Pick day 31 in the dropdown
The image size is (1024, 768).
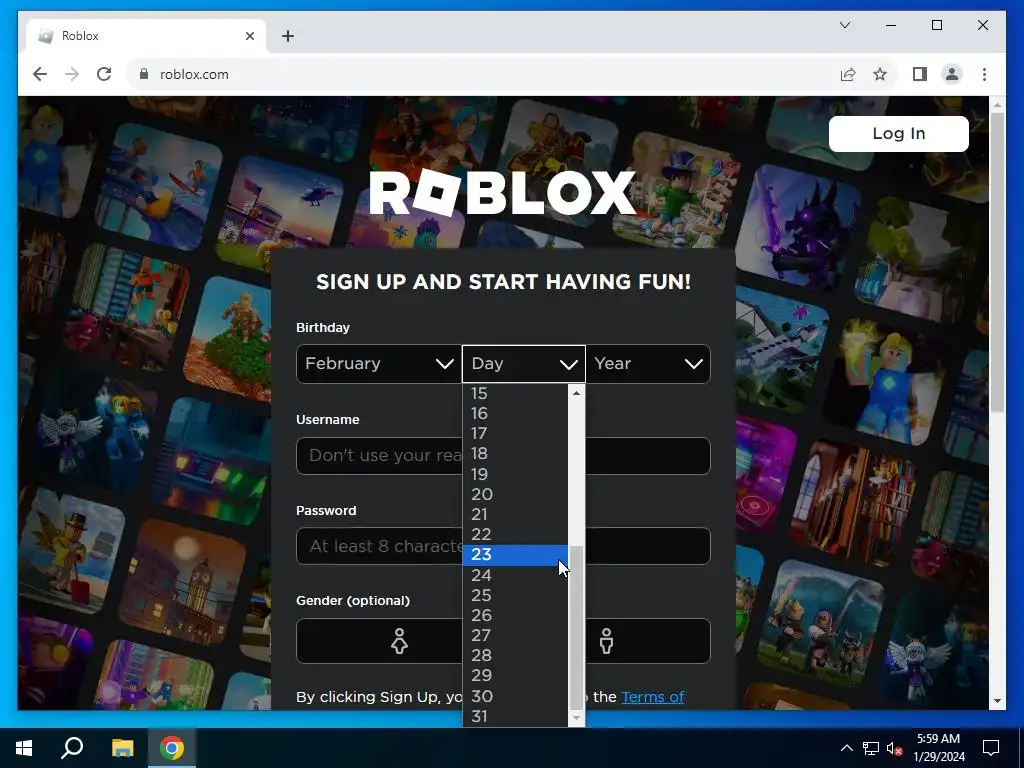pyautogui.click(x=515, y=716)
